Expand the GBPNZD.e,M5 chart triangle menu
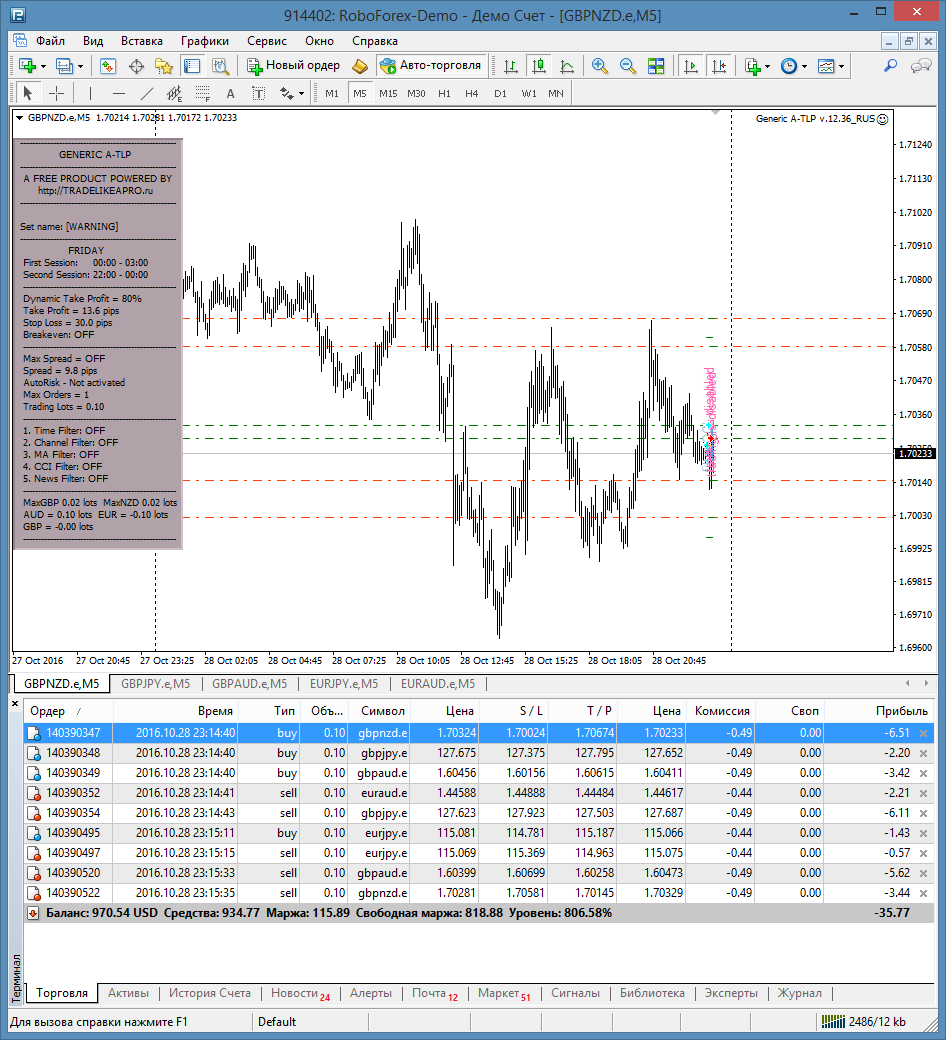This screenshot has width=946, height=1040. tap(19, 118)
